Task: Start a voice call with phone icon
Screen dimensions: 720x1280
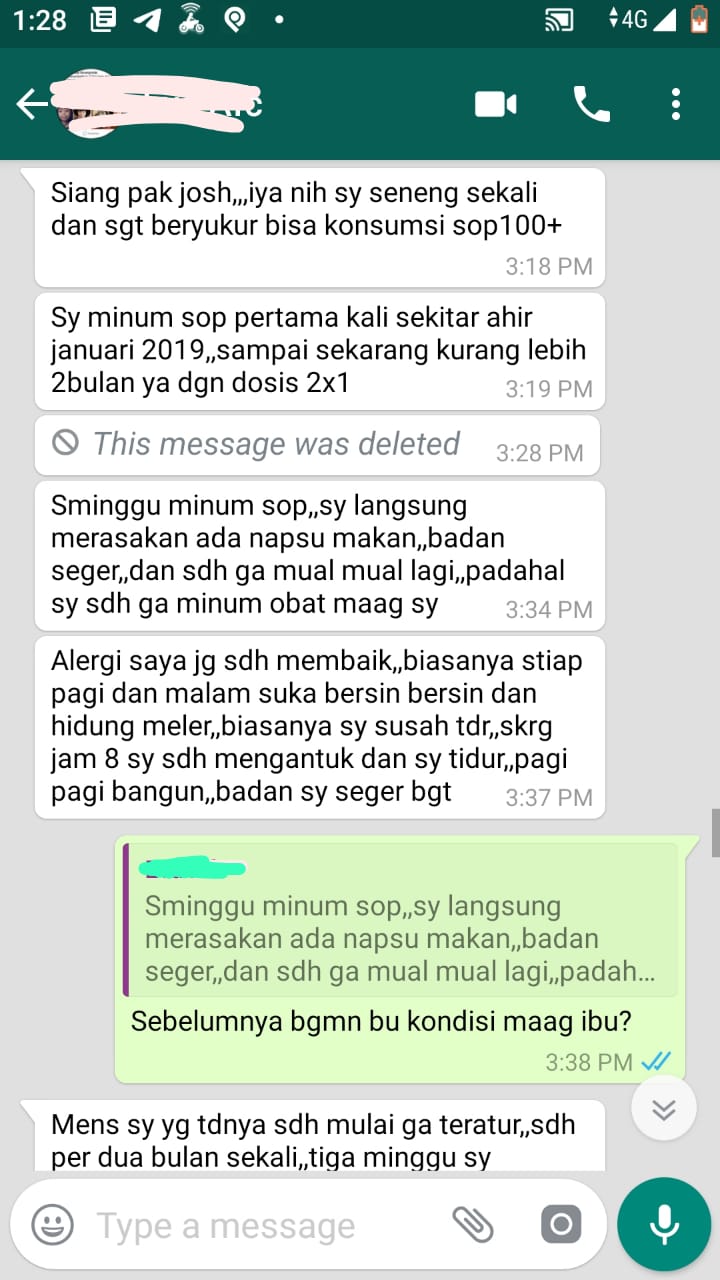Action: tap(591, 104)
